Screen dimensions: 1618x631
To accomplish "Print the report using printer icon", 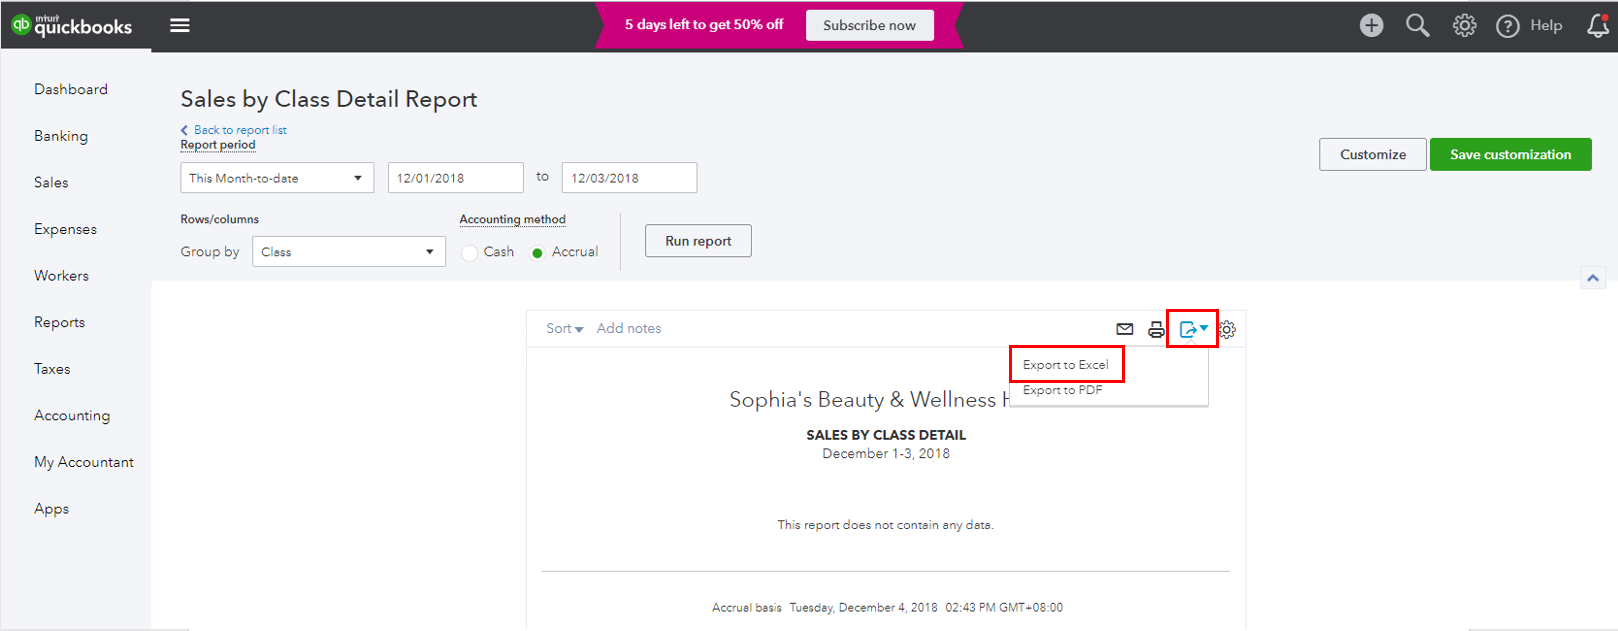I will click(x=1156, y=329).
